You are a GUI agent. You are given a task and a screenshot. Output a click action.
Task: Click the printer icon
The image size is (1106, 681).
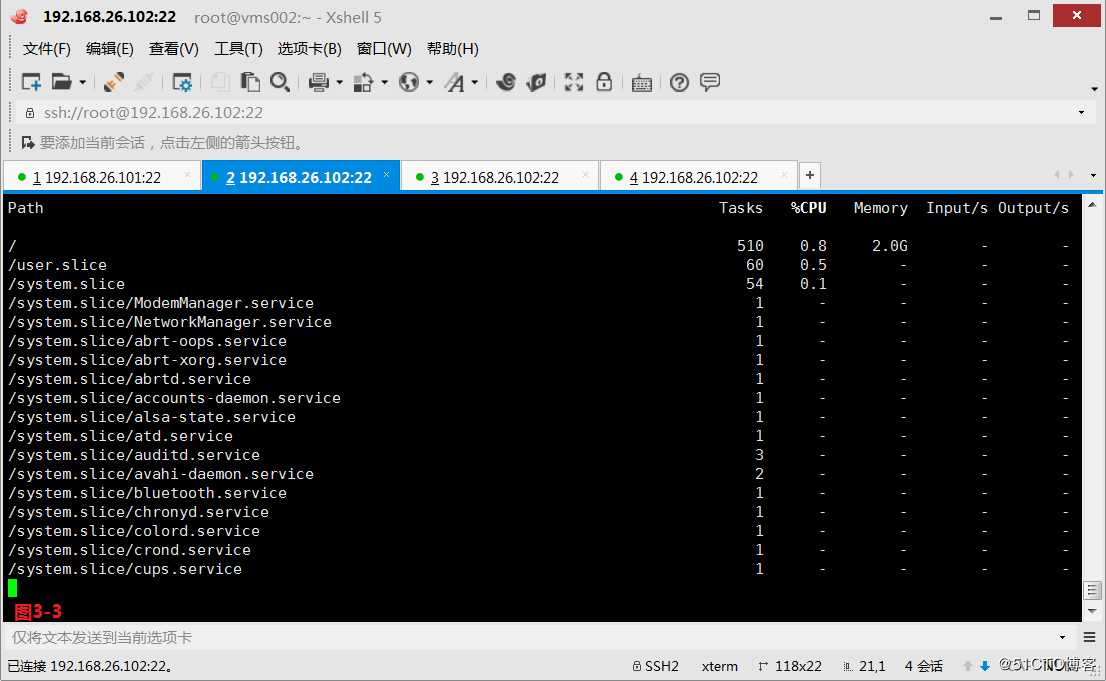point(319,83)
